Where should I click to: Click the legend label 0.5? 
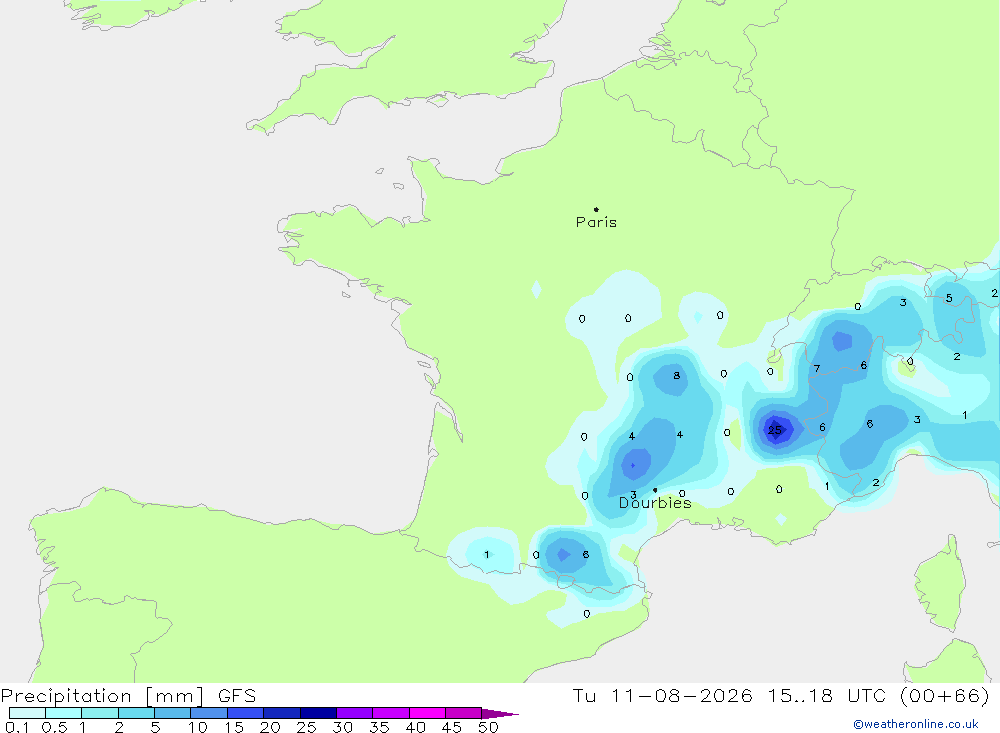pyautogui.click(x=54, y=727)
